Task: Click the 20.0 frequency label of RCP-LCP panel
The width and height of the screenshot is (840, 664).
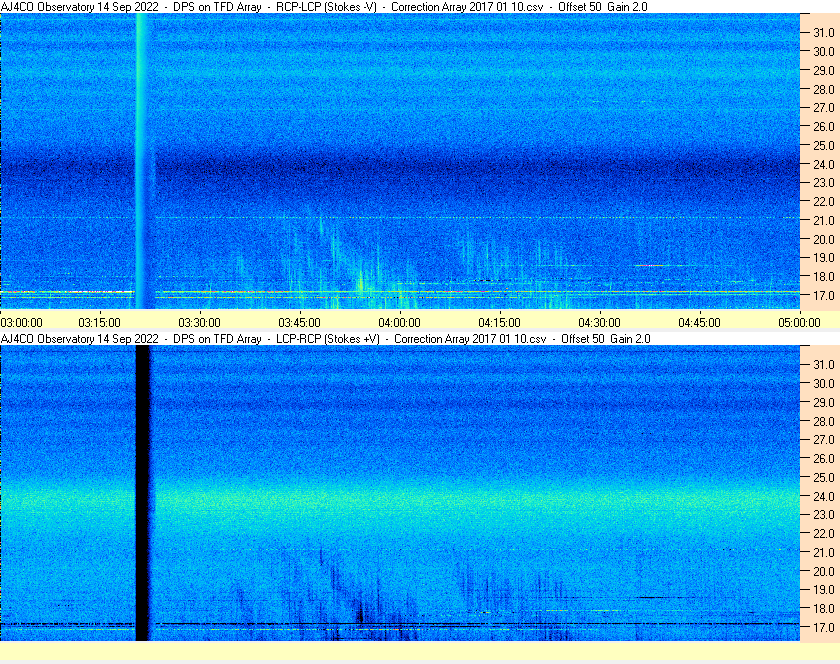Action: pos(824,239)
